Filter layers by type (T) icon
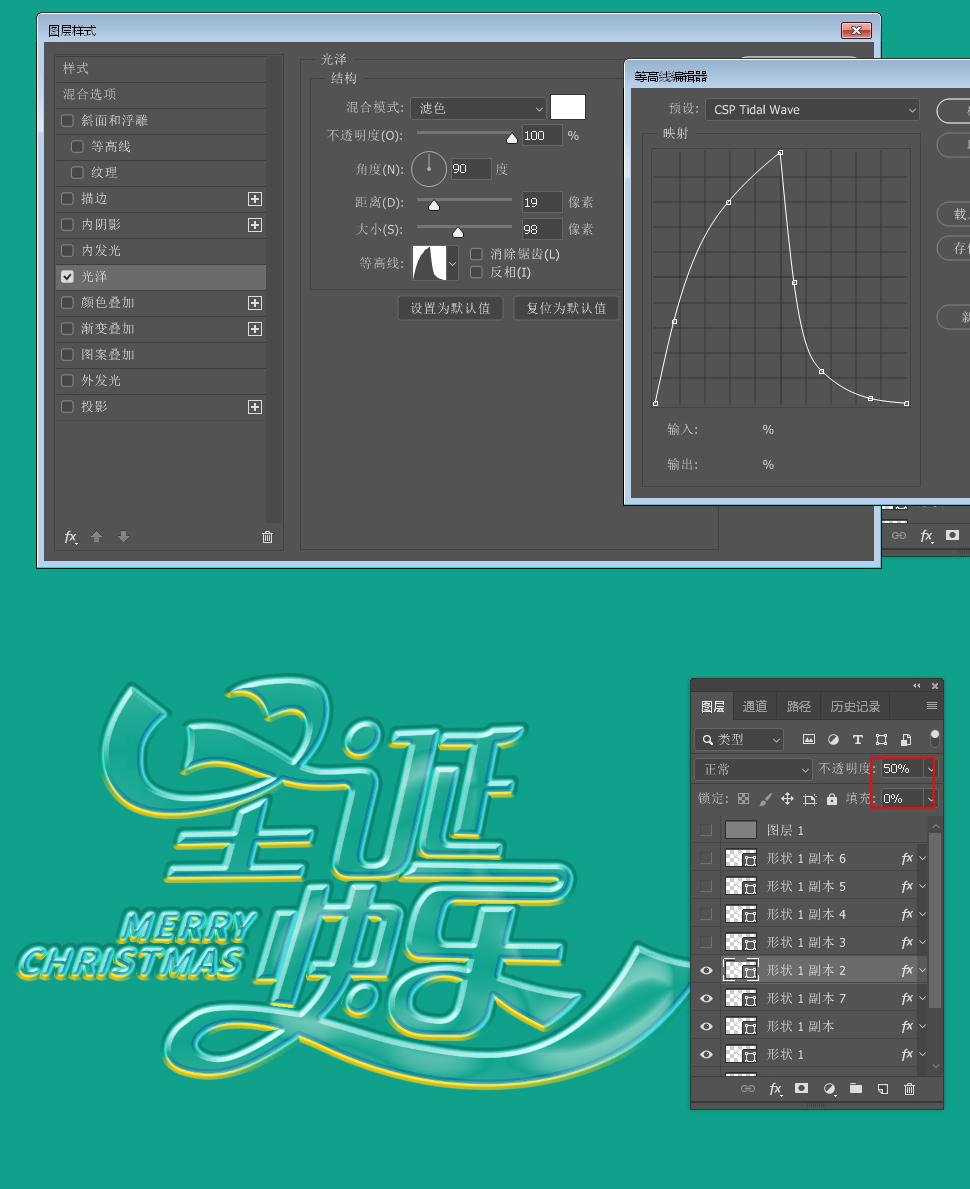The height and width of the screenshot is (1189, 970). pyautogui.click(x=858, y=739)
